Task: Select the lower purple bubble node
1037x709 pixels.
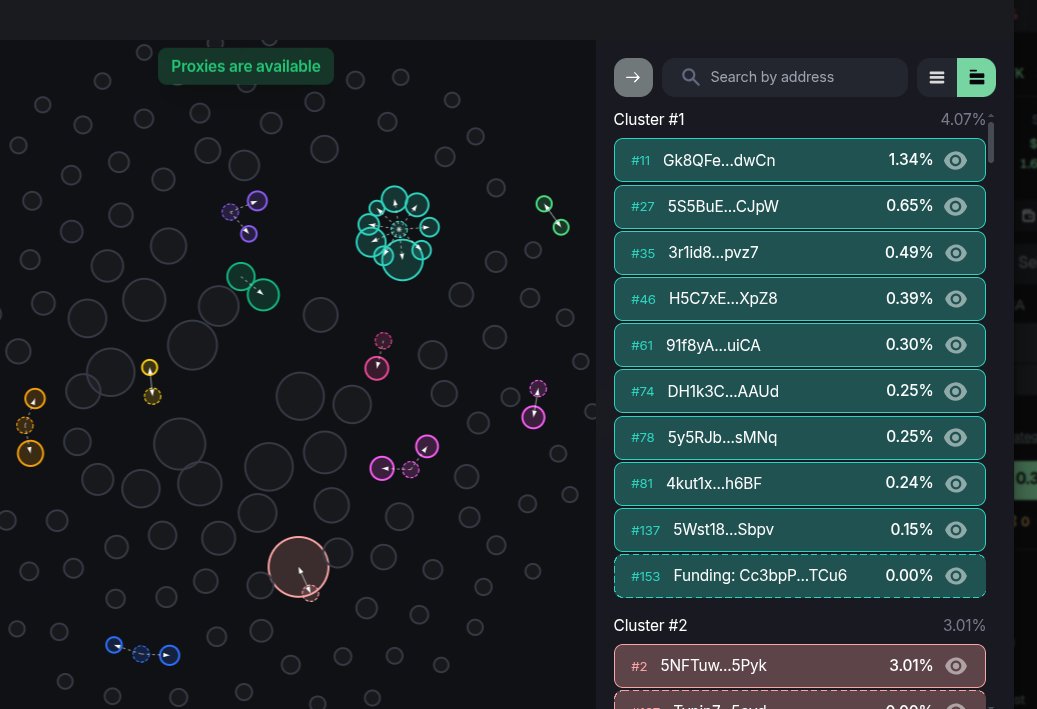Action: pos(249,233)
